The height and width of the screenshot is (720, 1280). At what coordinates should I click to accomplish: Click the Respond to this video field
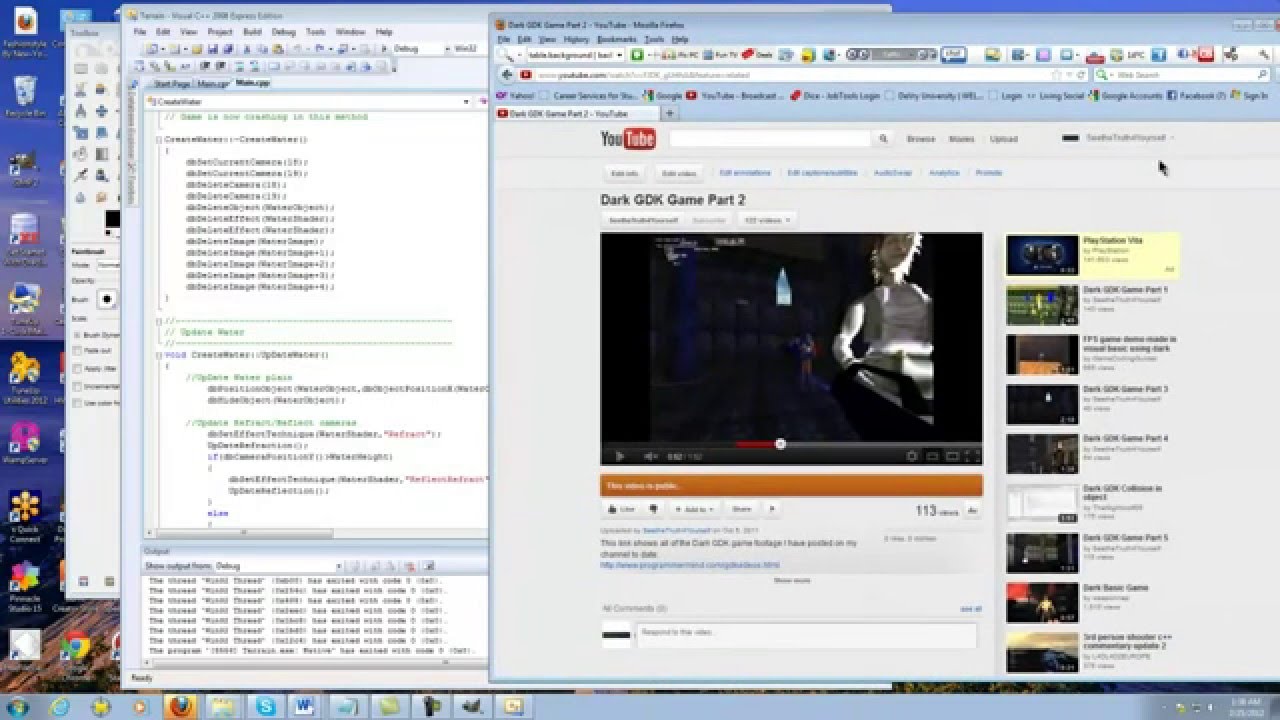point(806,634)
